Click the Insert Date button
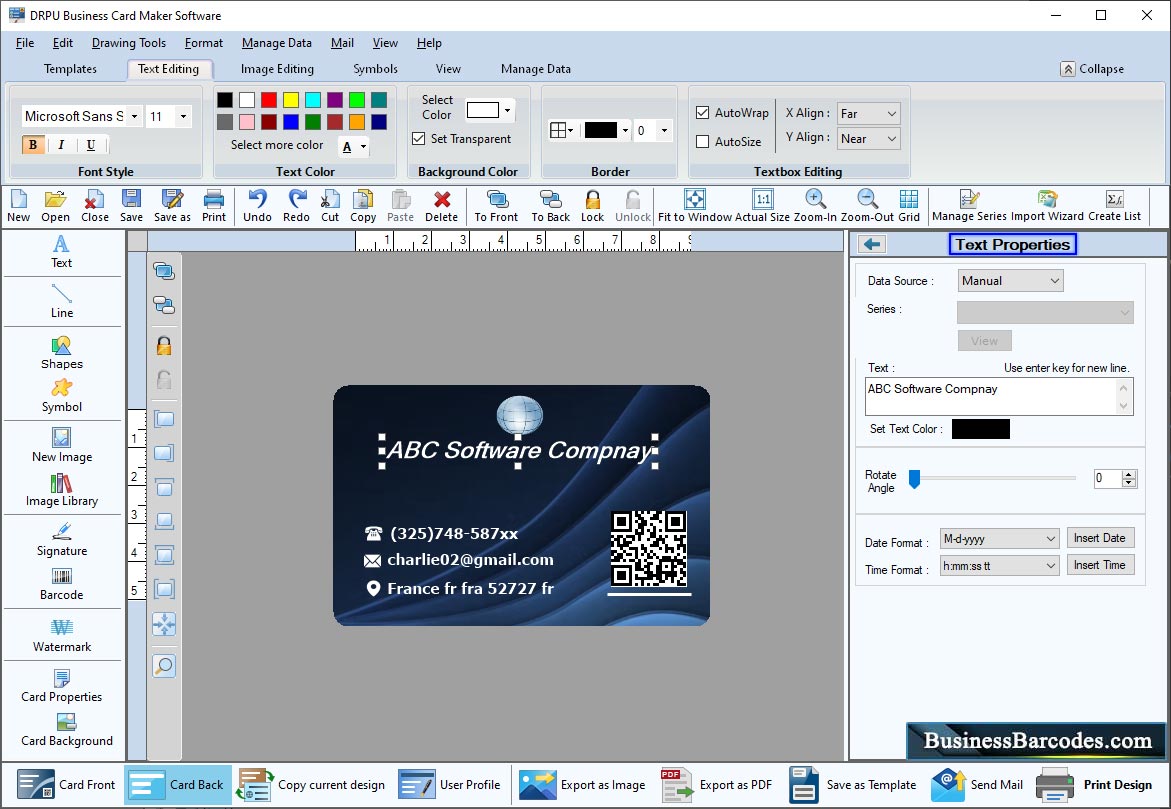 pyautogui.click(x=1099, y=538)
